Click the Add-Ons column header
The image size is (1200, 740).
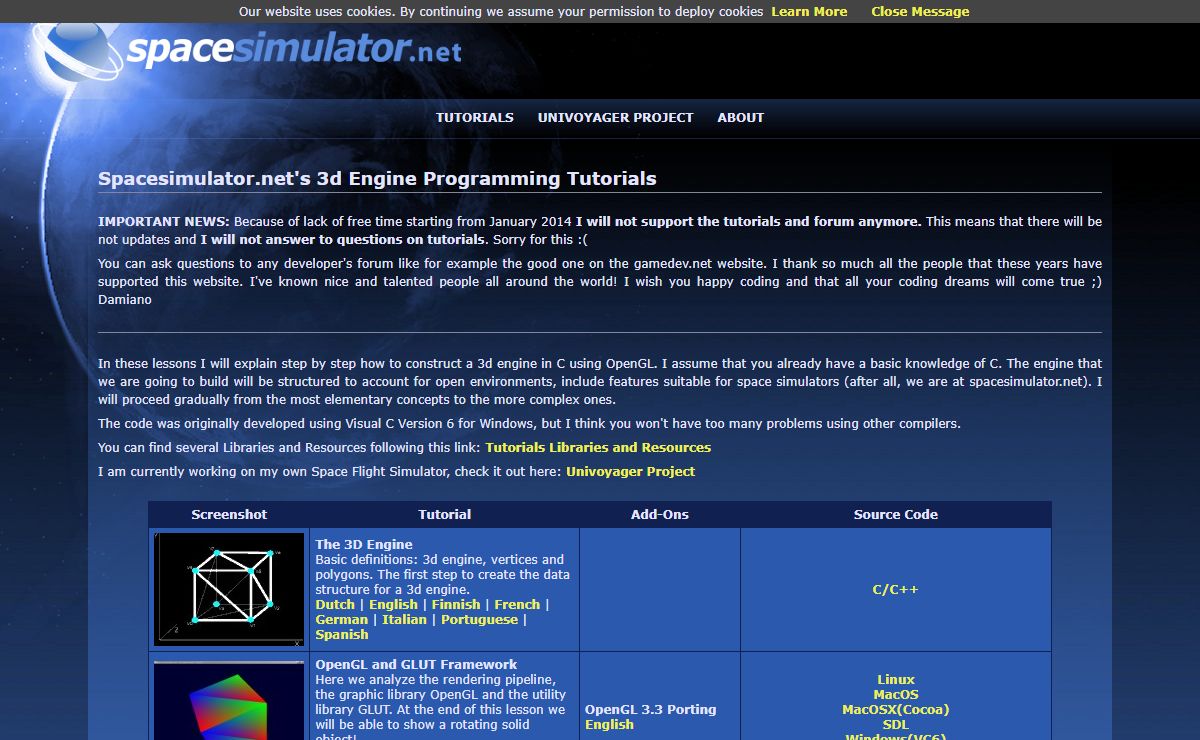click(660, 515)
